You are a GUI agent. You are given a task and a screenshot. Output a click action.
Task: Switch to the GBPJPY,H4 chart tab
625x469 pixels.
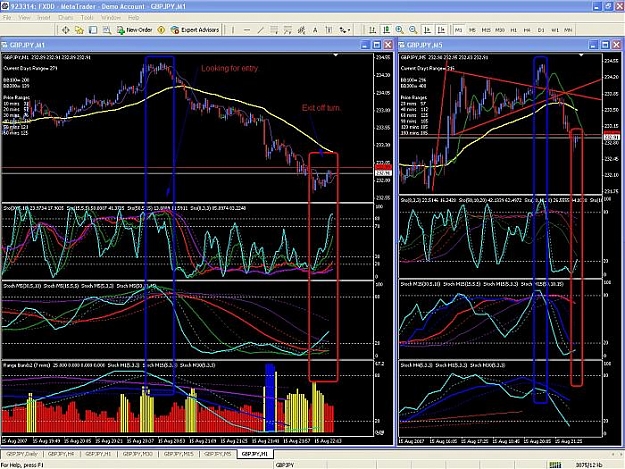pos(61,454)
